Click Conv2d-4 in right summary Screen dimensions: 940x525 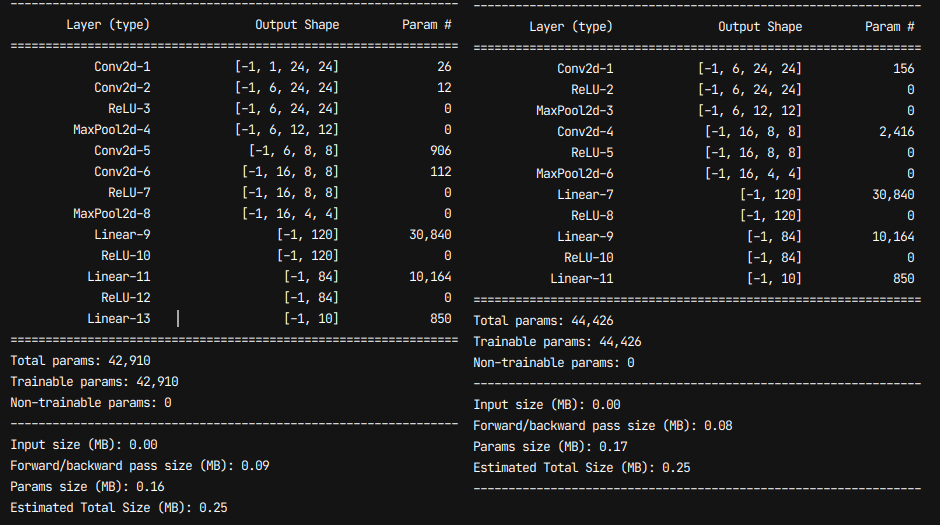tap(585, 131)
